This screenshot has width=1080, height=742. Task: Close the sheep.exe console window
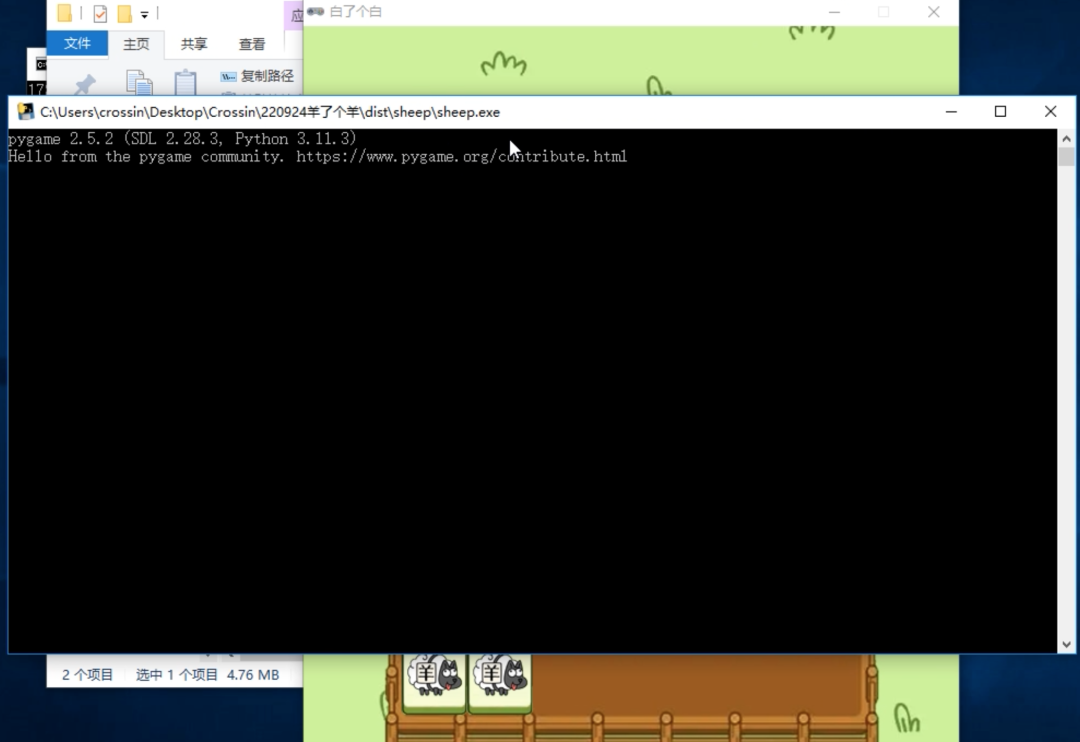[x=1050, y=112]
